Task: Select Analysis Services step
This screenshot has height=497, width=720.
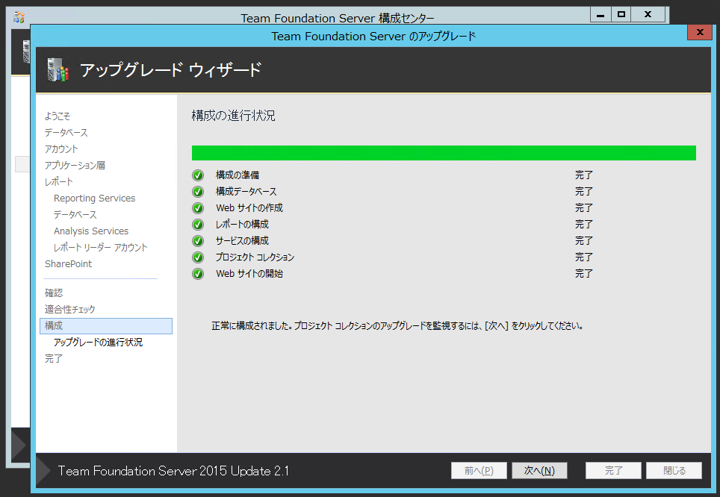Action: (91, 231)
